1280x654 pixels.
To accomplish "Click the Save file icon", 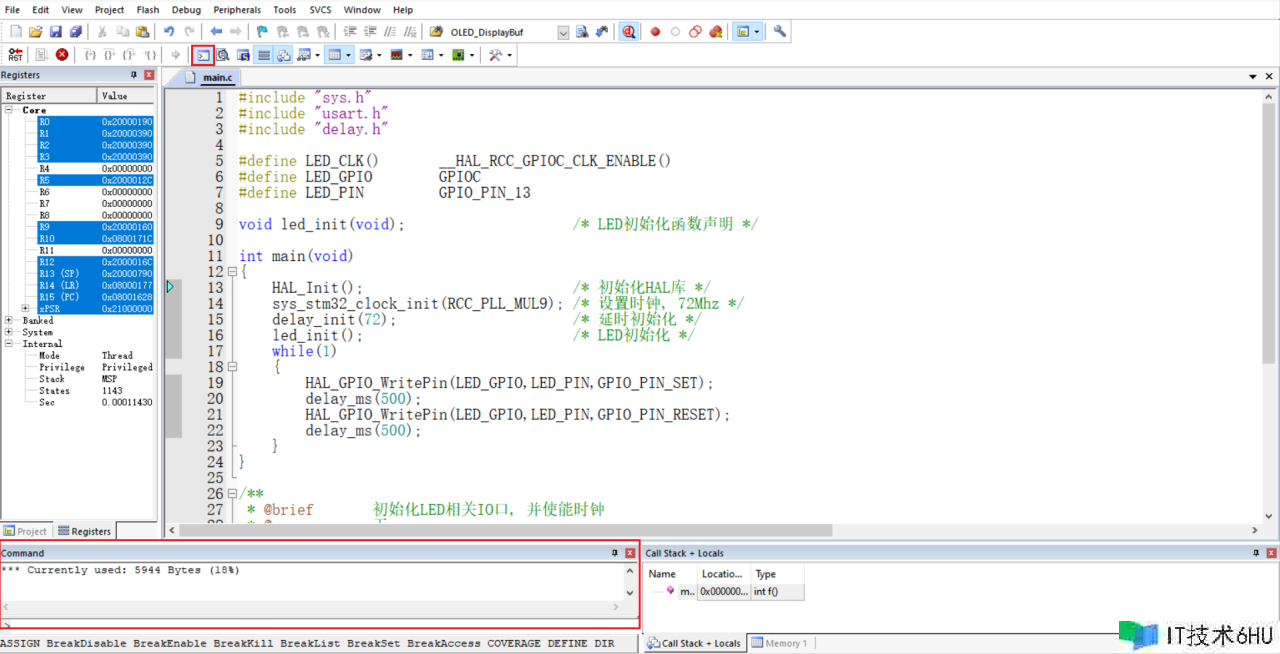I will [56, 32].
